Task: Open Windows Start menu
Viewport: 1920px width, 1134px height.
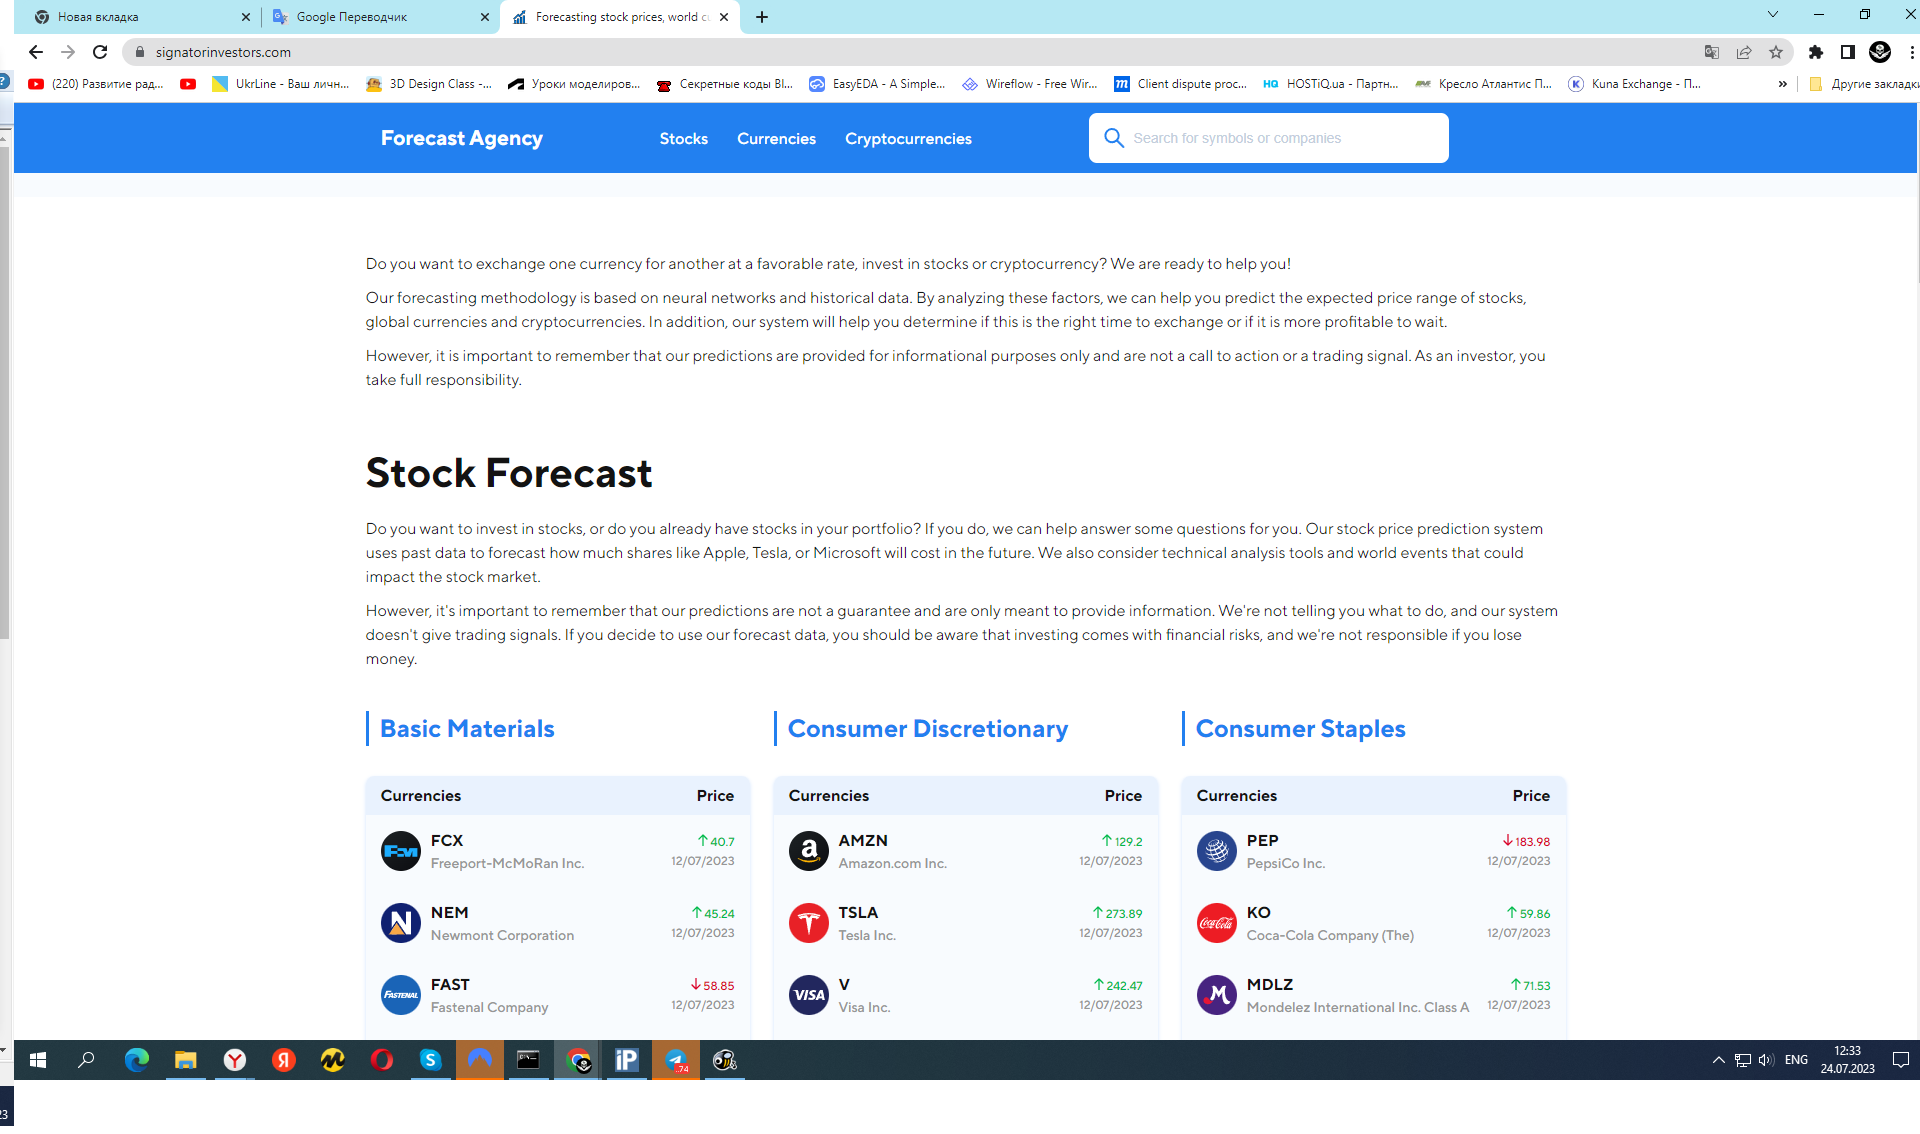Action: [38, 1060]
